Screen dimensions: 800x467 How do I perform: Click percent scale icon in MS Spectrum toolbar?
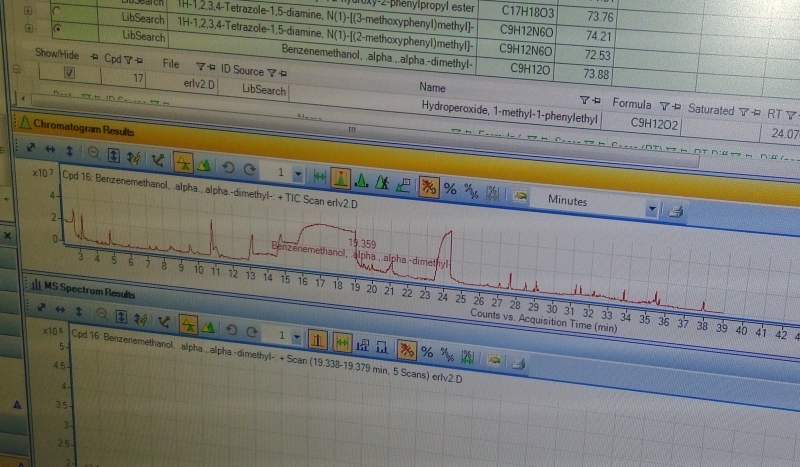[427, 352]
